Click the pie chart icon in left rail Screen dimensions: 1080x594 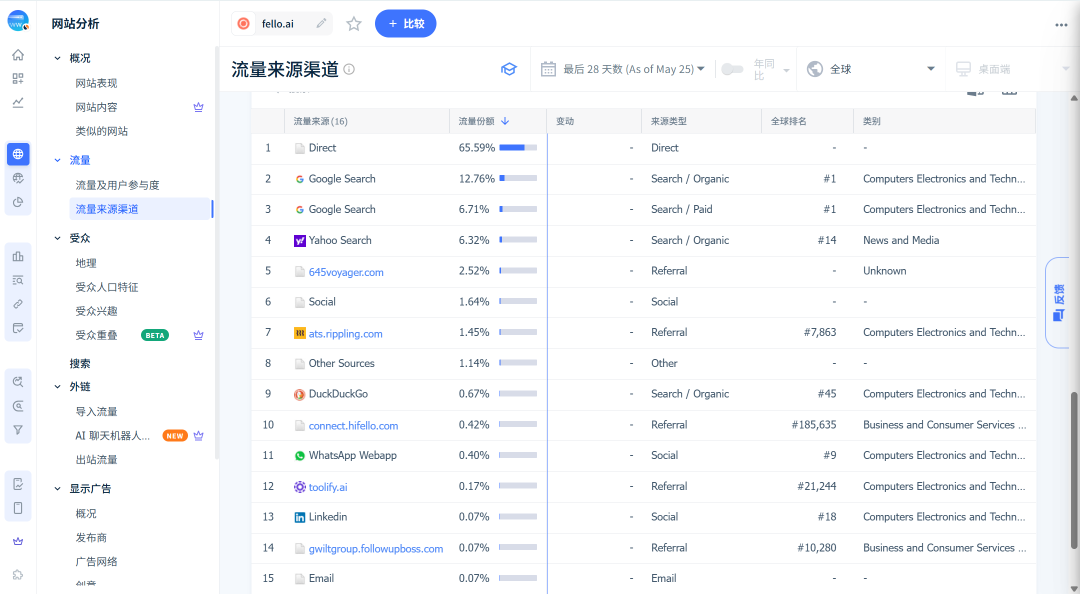click(x=18, y=202)
